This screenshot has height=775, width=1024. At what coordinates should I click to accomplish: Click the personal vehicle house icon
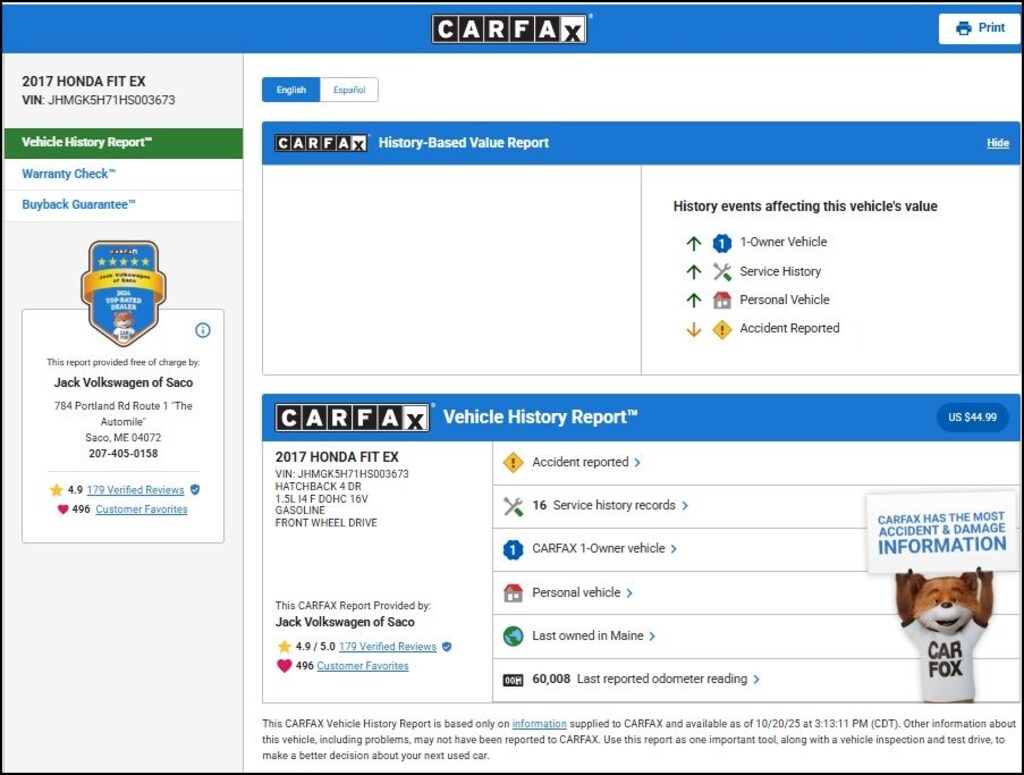click(x=513, y=593)
